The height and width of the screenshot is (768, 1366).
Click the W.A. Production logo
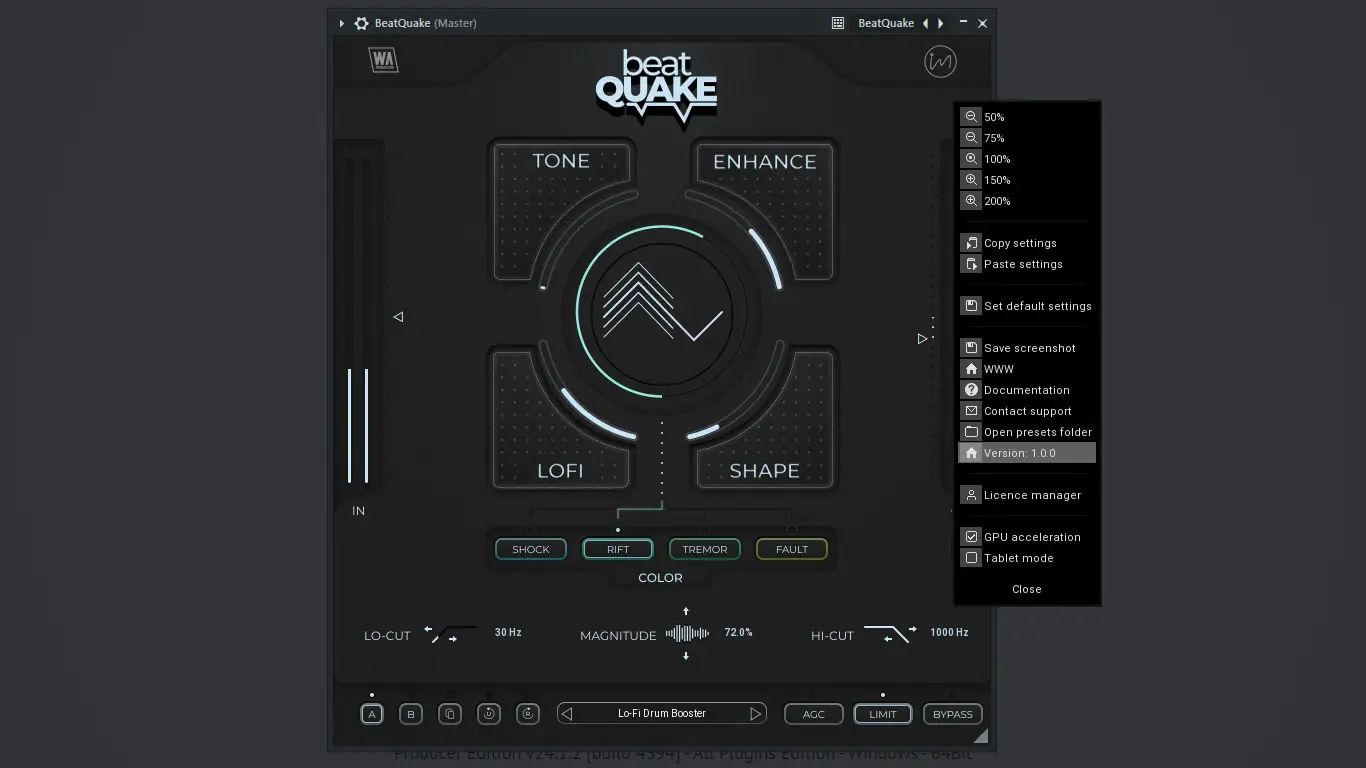(x=382, y=60)
